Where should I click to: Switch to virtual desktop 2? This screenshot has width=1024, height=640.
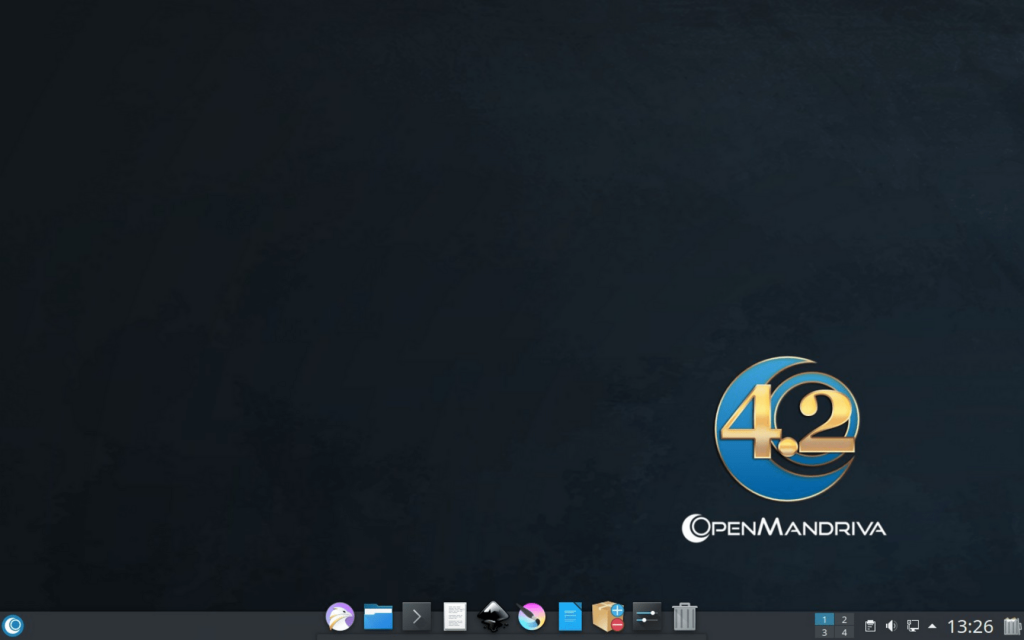[x=844, y=619]
